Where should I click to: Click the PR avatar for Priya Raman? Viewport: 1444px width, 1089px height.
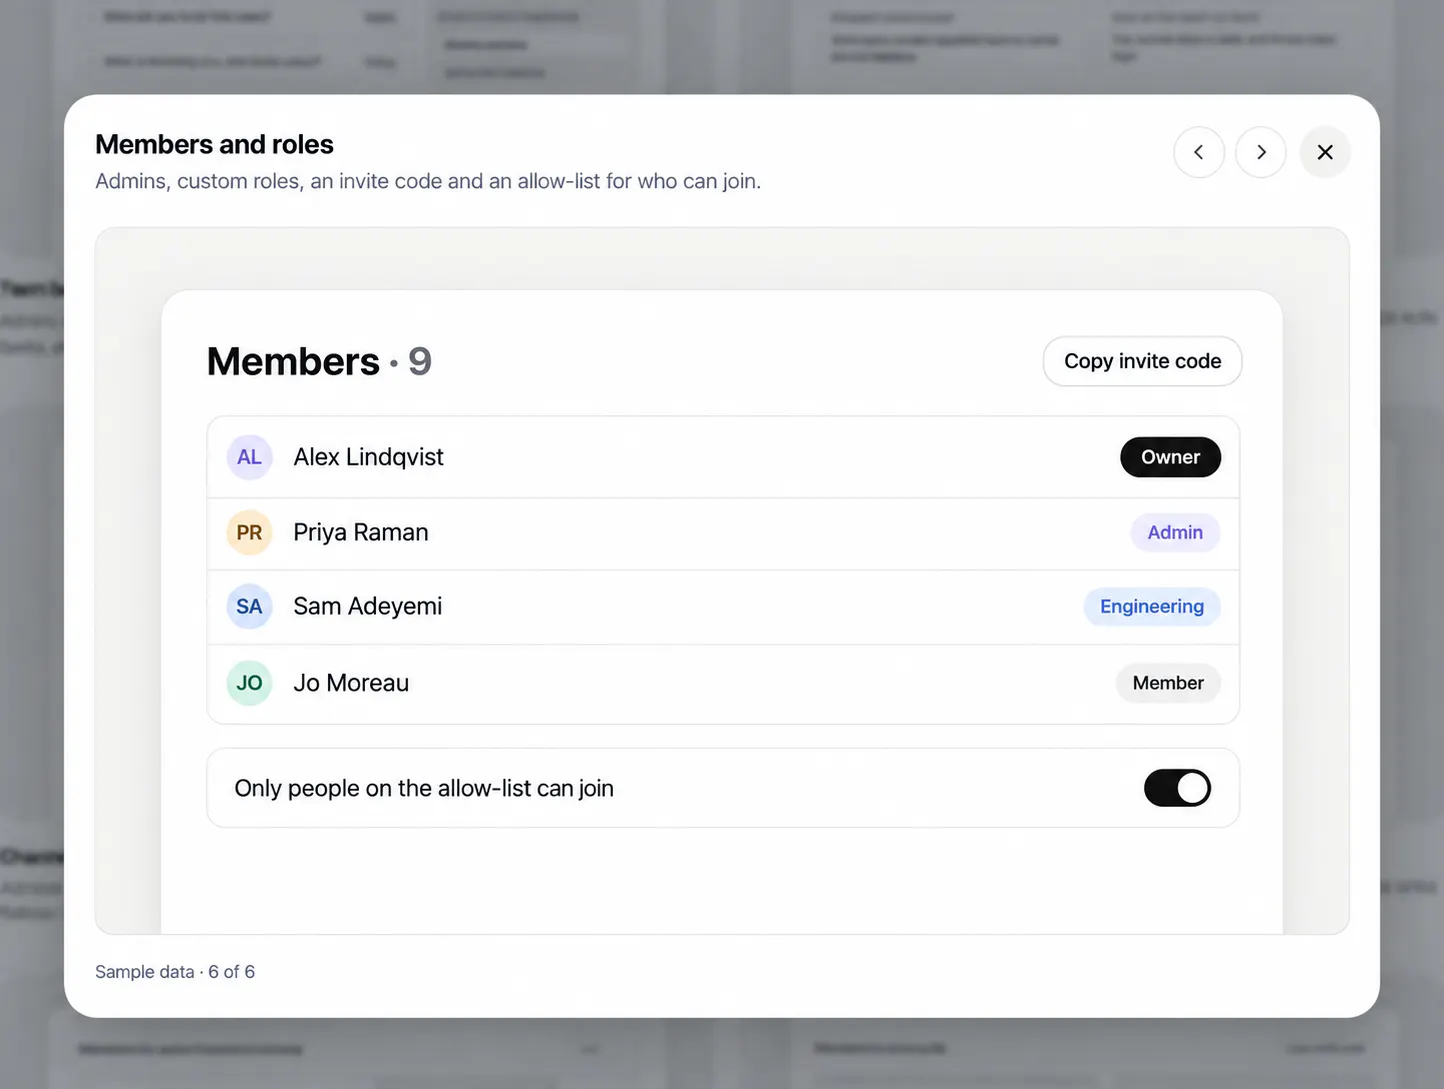[x=249, y=533]
